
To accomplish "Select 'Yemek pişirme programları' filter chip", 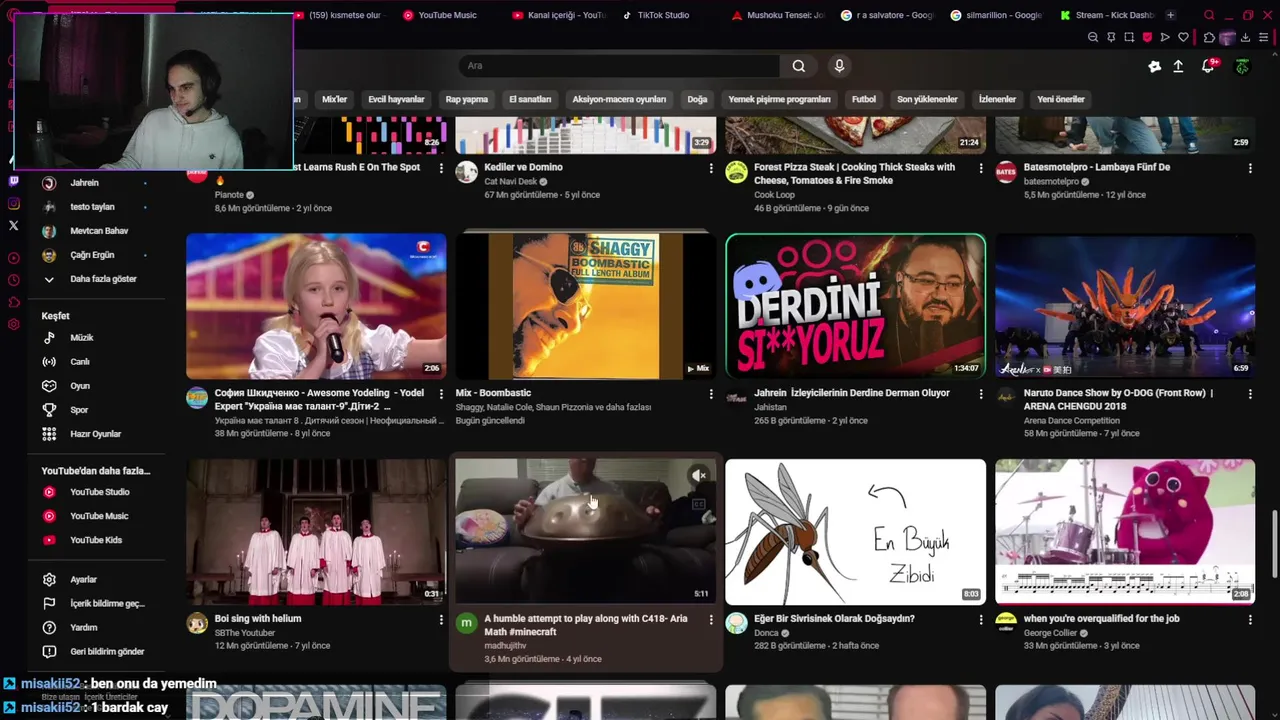I will tap(779, 99).
